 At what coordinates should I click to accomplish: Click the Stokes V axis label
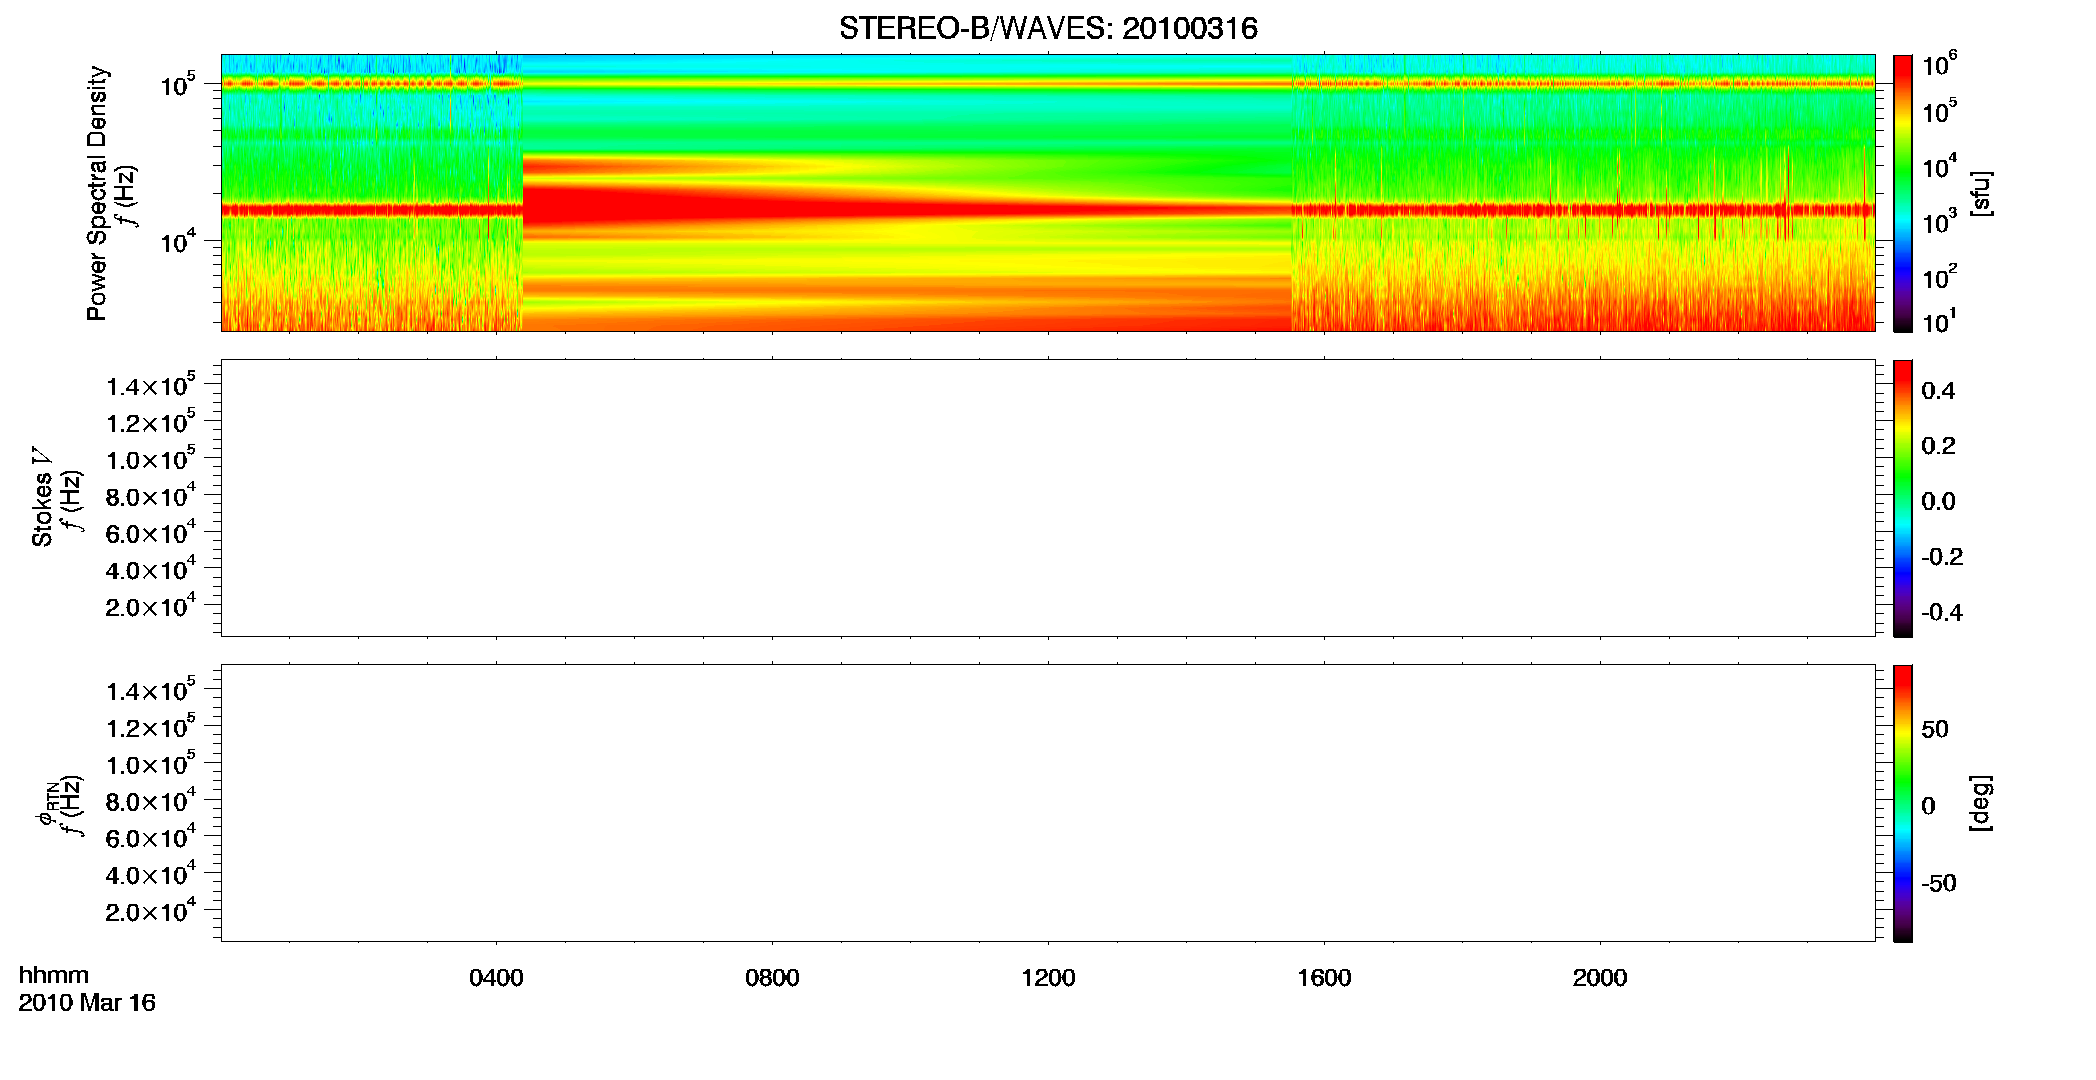(42, 497)
